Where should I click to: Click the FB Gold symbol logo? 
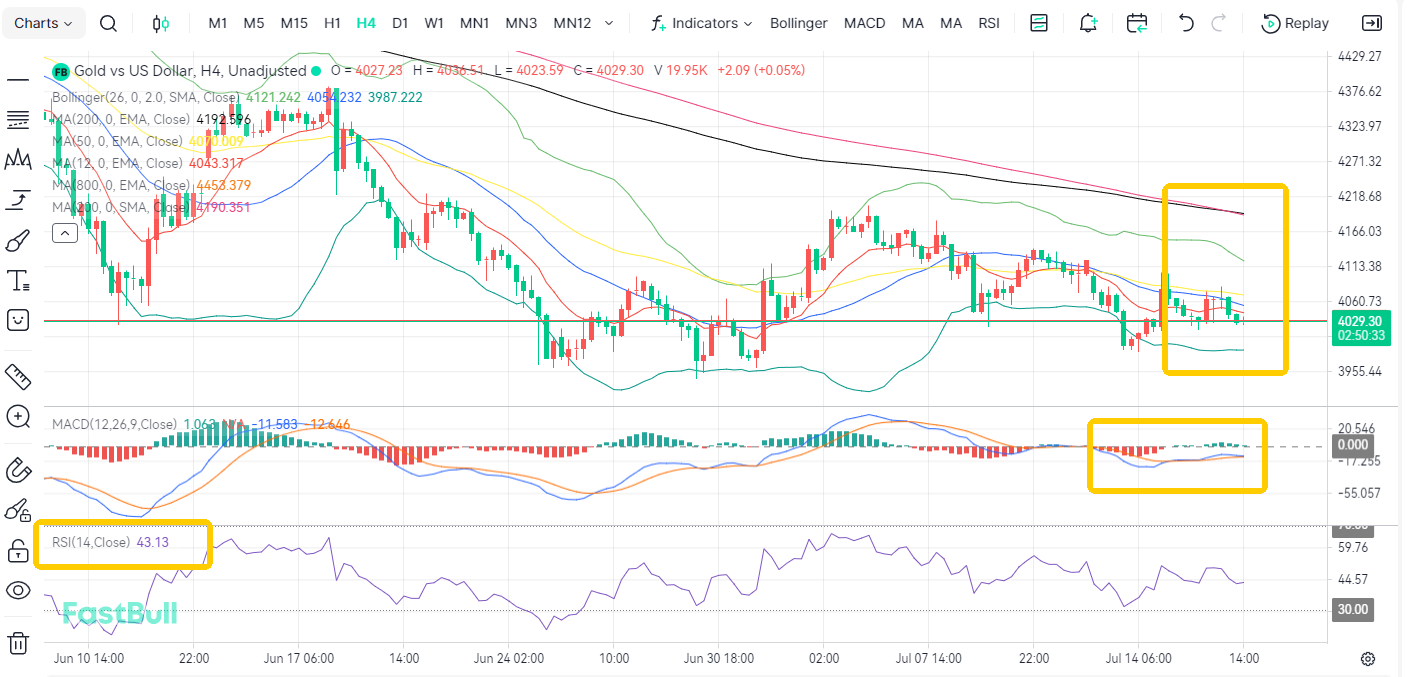point(61,71)
